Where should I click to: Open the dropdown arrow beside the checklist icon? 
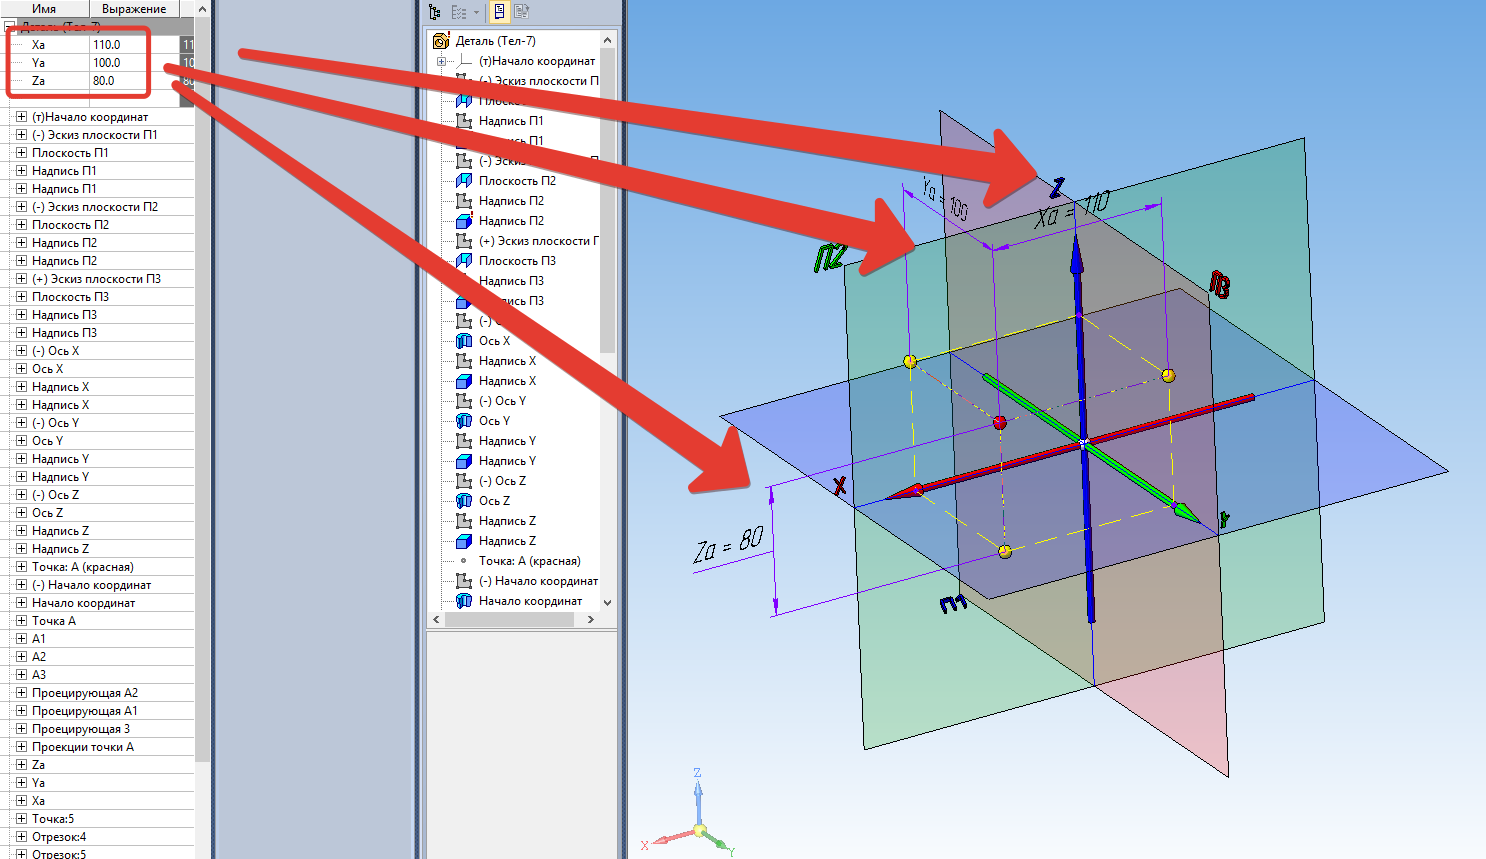pos(476,12)
